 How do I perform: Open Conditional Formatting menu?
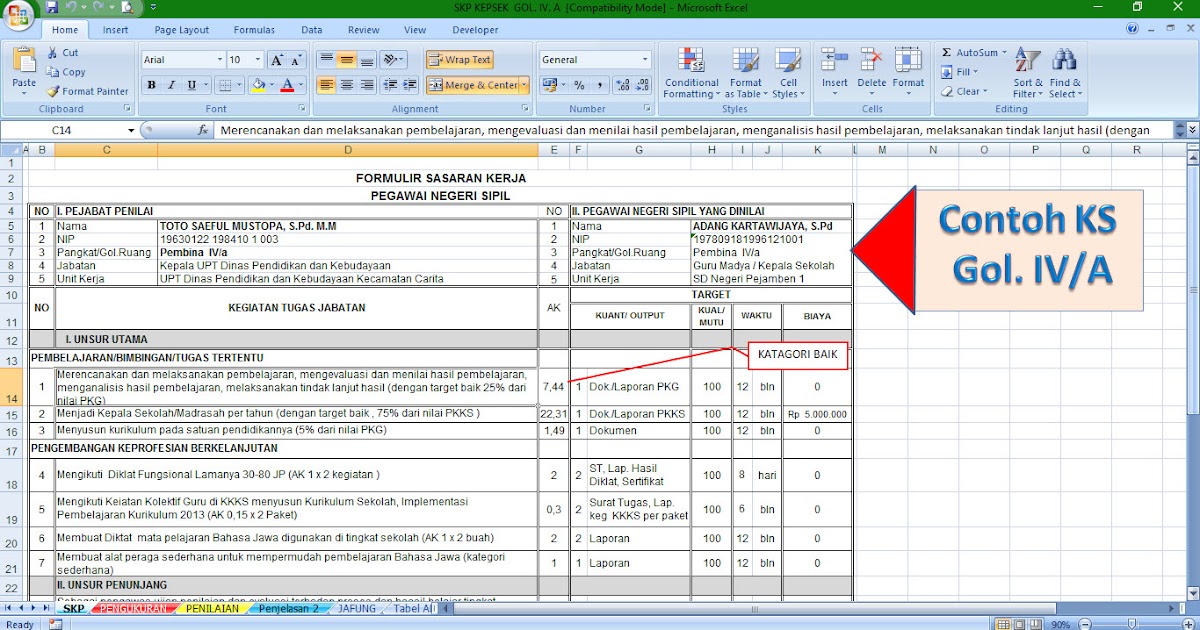692,72
